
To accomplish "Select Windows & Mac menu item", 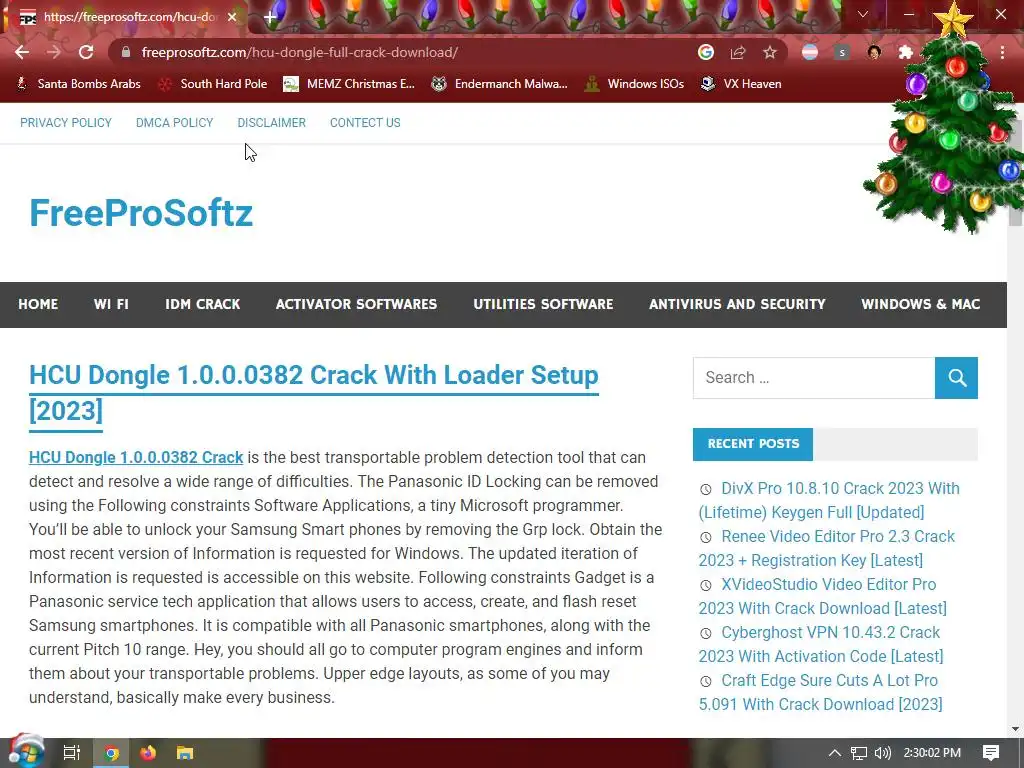I will click(921, 304).
